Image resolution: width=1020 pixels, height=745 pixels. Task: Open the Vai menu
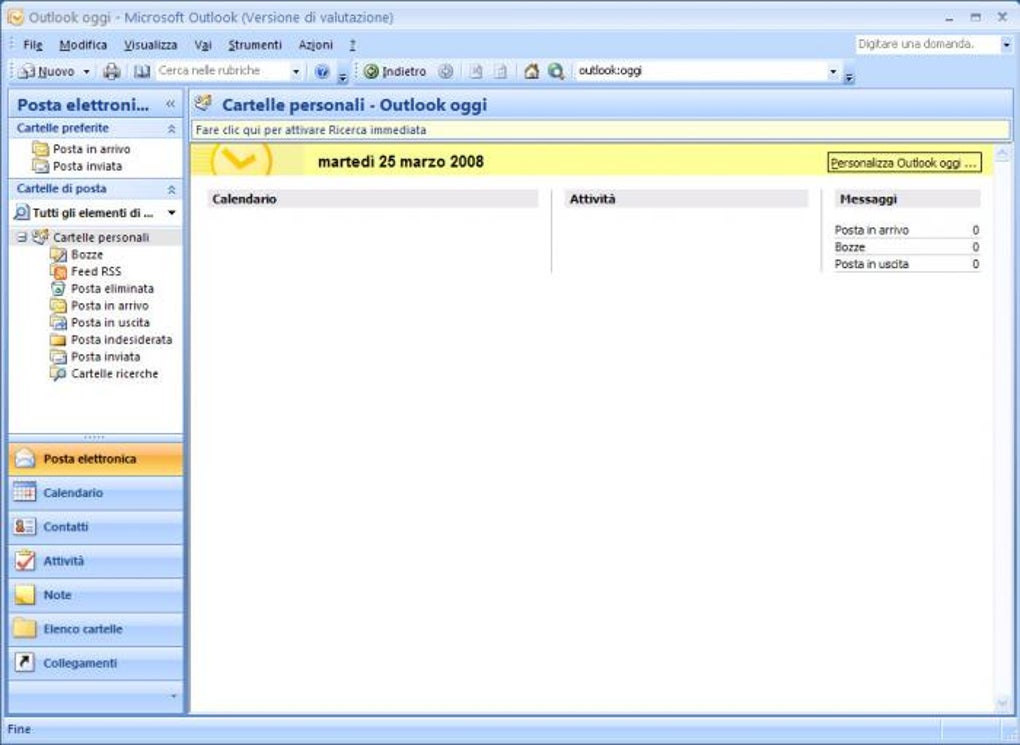[203, 45]
